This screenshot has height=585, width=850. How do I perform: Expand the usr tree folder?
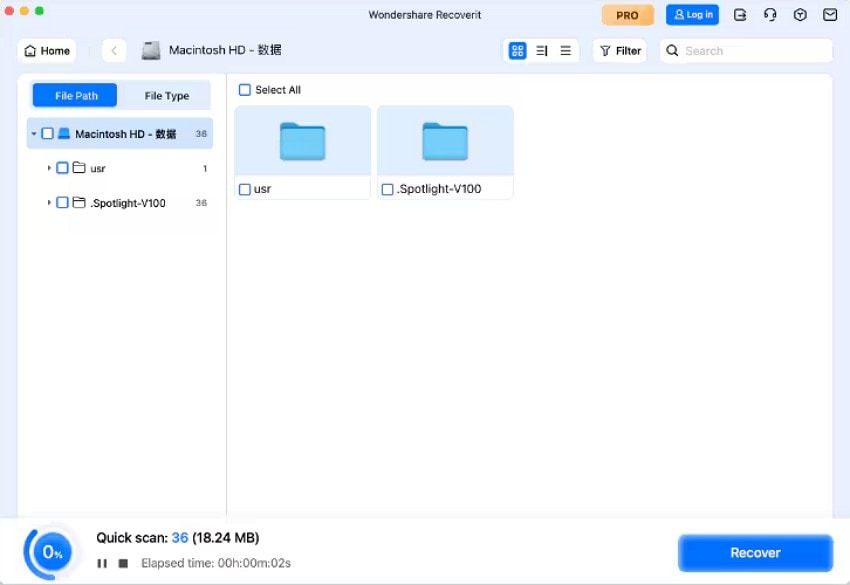[49, 168]
